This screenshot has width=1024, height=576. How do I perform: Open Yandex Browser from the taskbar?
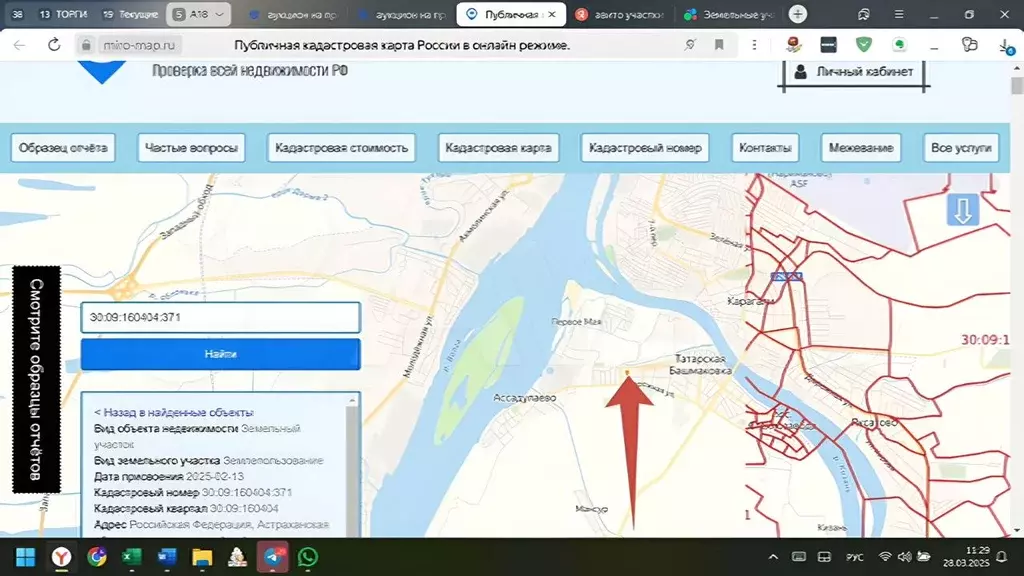[61, 557]
